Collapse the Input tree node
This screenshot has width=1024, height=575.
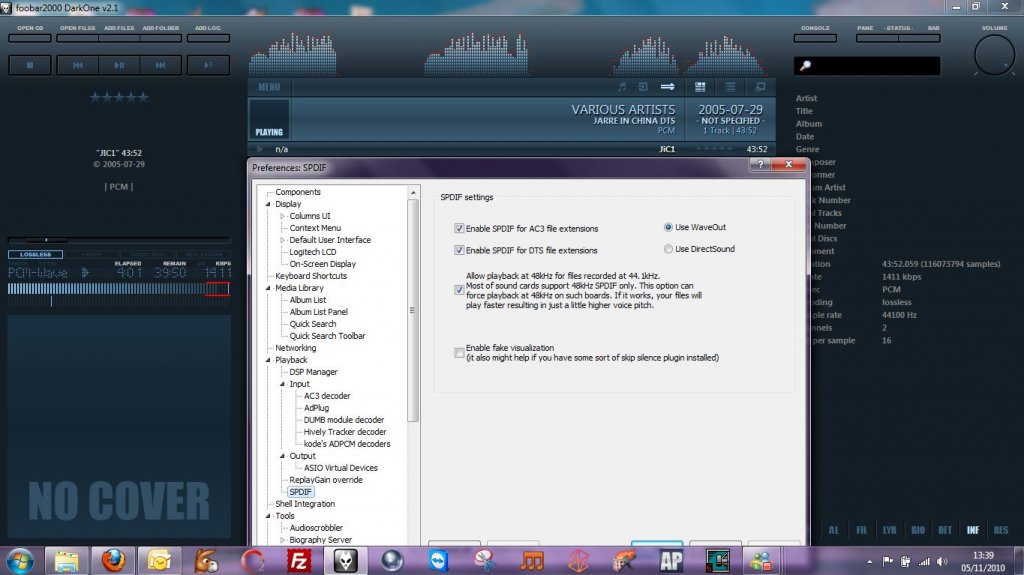pos(282,384)
